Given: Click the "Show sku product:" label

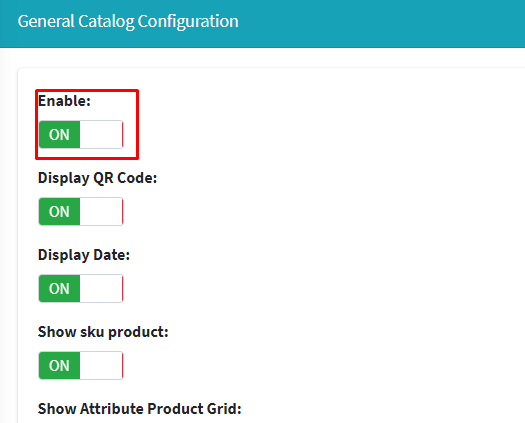Looking at the screenshot, I should (103, 332).
